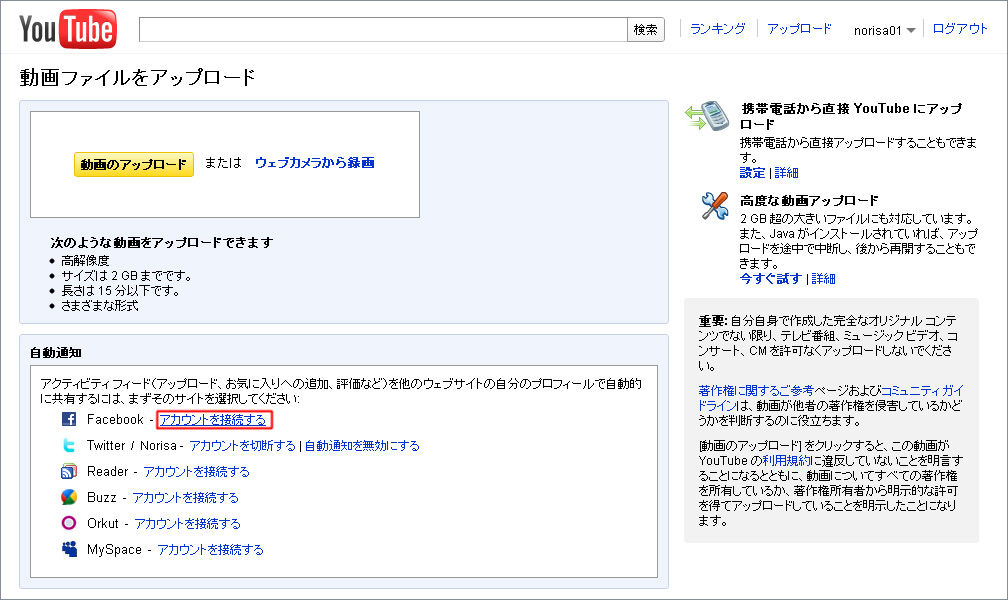Screen dimensions: 1008x600
Task: Click the norisa01 username
Action: (x=878, y=30)
